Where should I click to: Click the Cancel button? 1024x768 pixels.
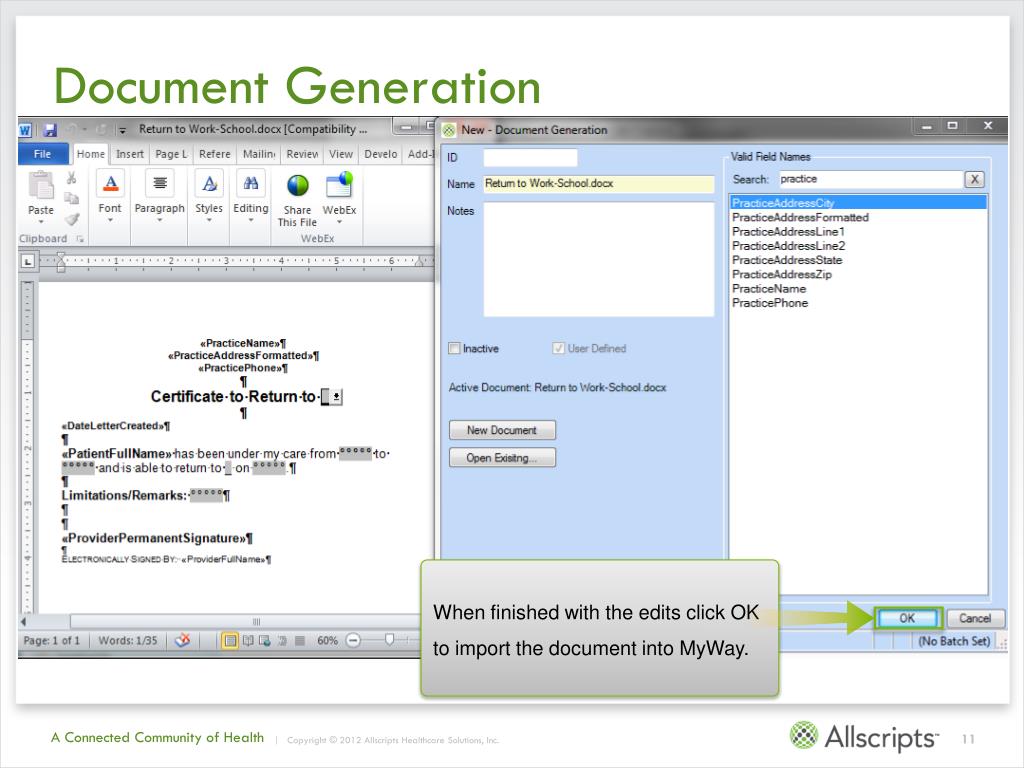pos(974,618)
